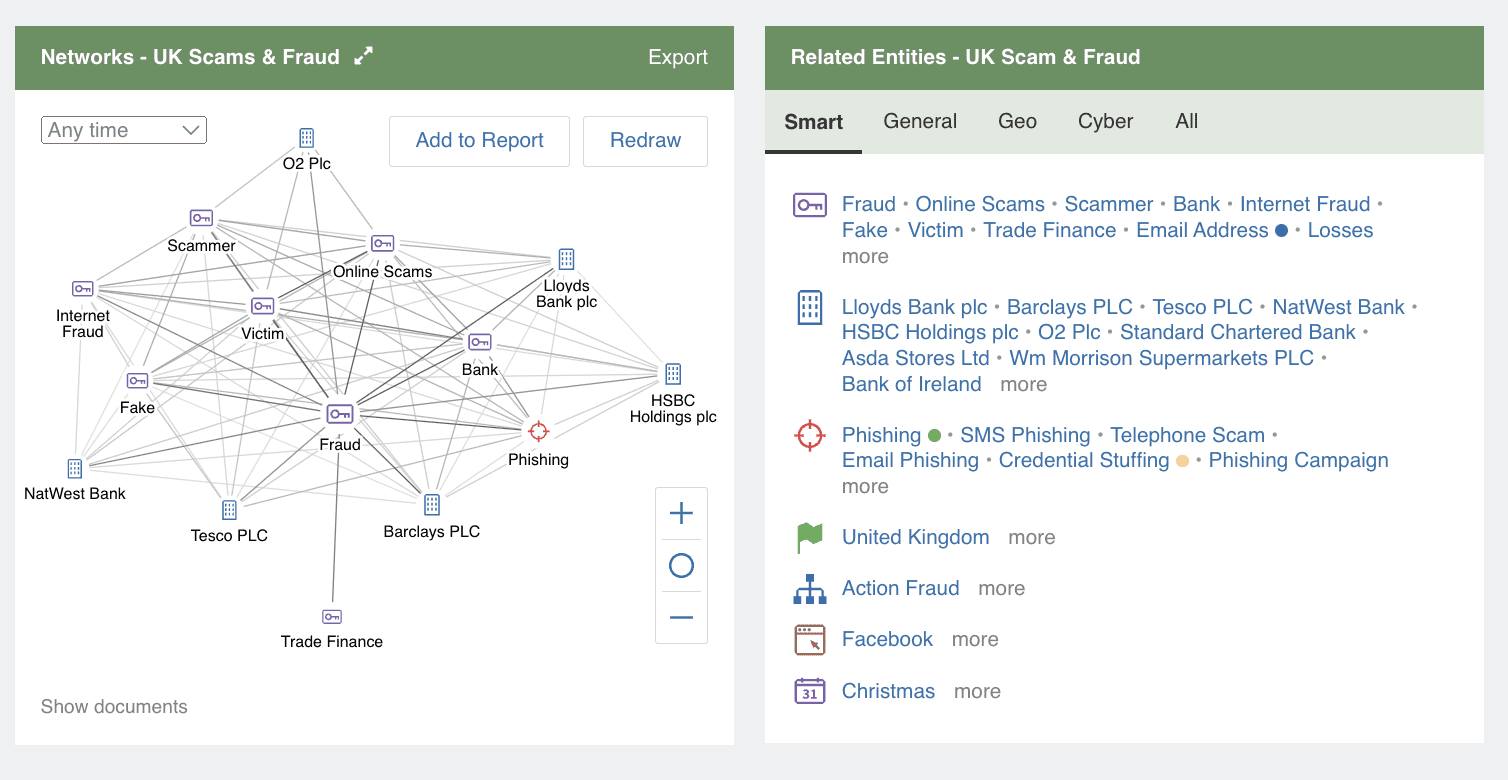1508x780 pixels.
Task: Click Show documents link
Action: pyautogui.click(x=114, y=706)
